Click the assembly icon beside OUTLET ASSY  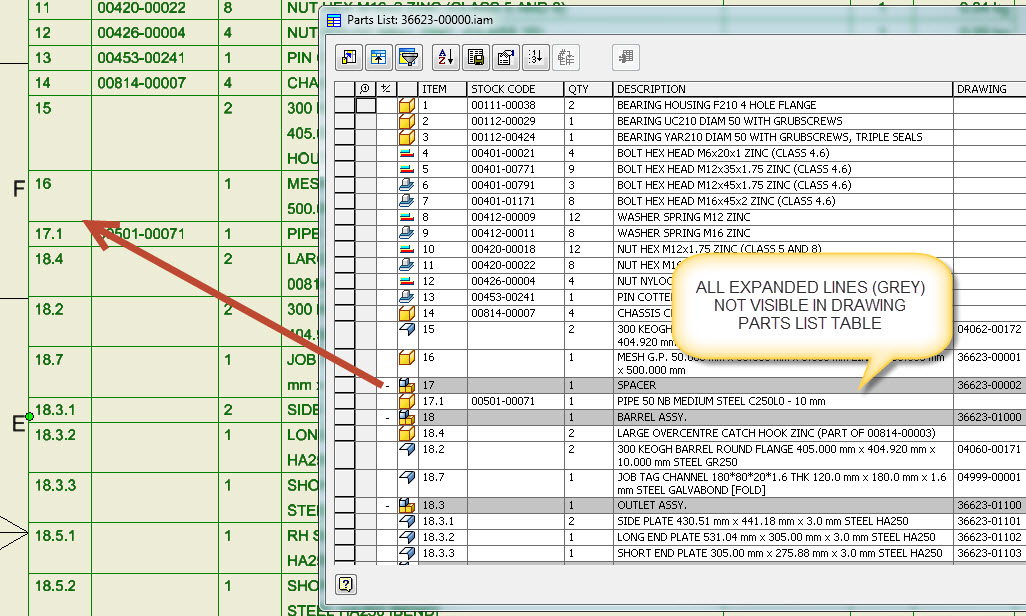pos(404,506)
